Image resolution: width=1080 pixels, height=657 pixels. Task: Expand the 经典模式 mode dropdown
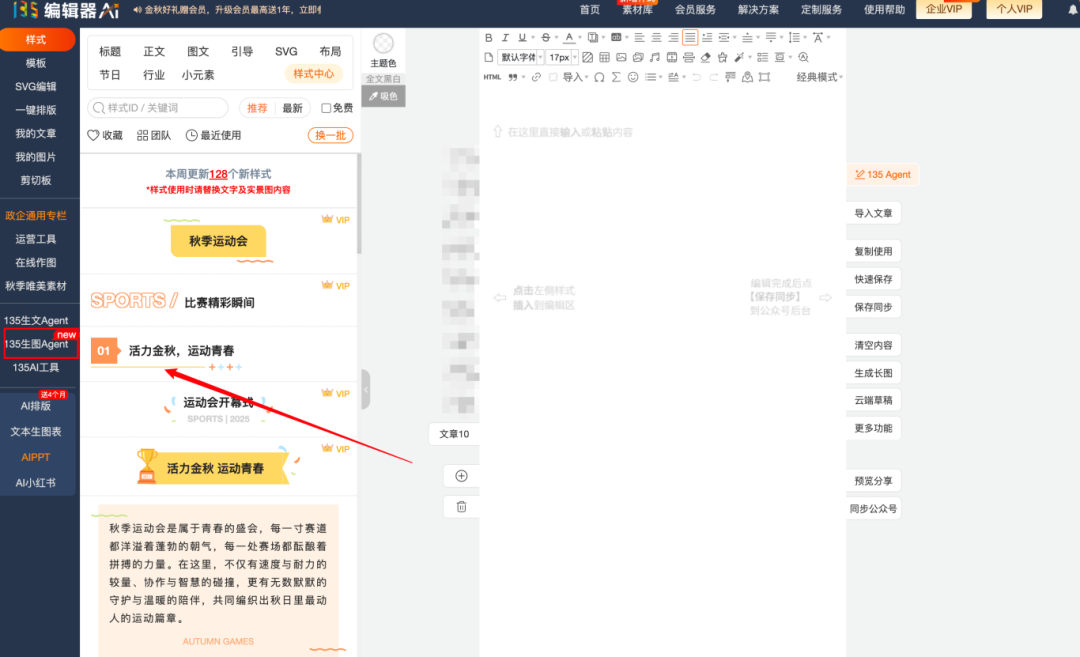tap(819, 77)
